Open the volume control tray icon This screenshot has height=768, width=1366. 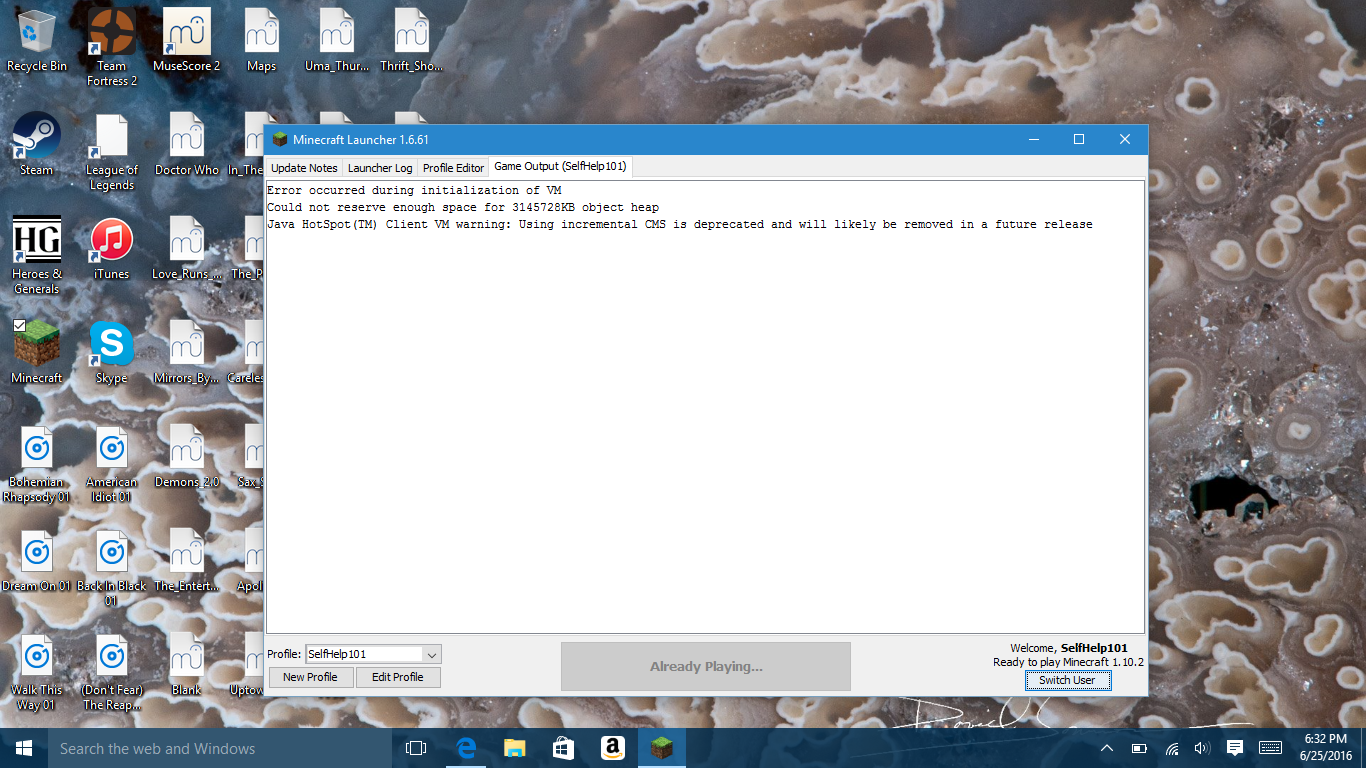click(1202, 748)
